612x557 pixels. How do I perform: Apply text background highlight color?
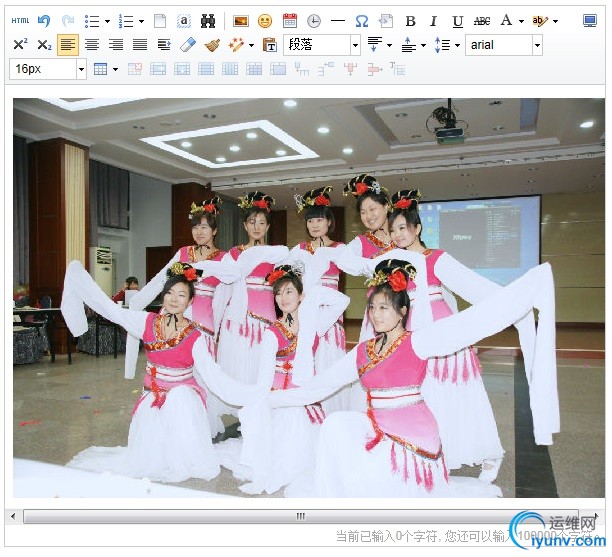(540, 21)
